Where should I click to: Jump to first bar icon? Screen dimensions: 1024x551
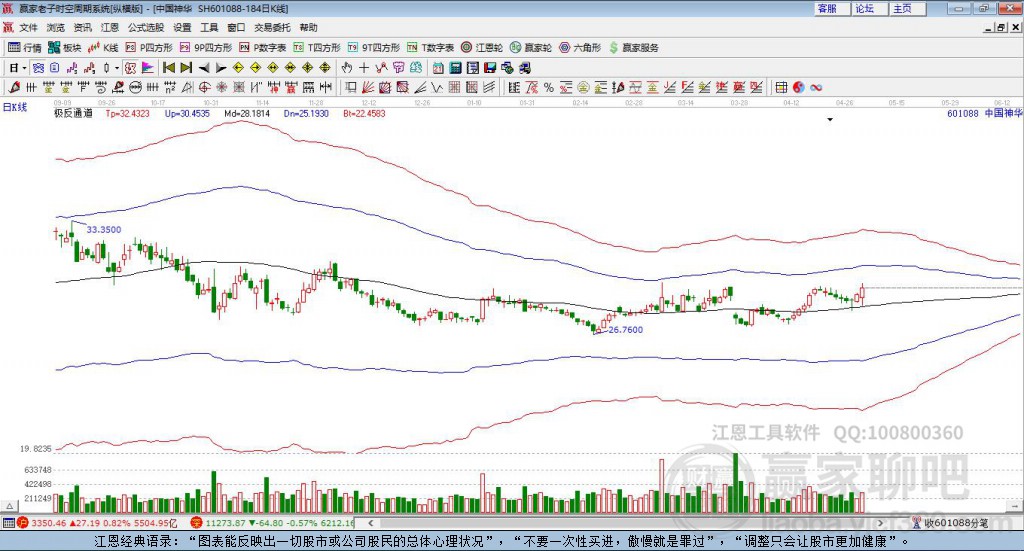coord(169,68)
